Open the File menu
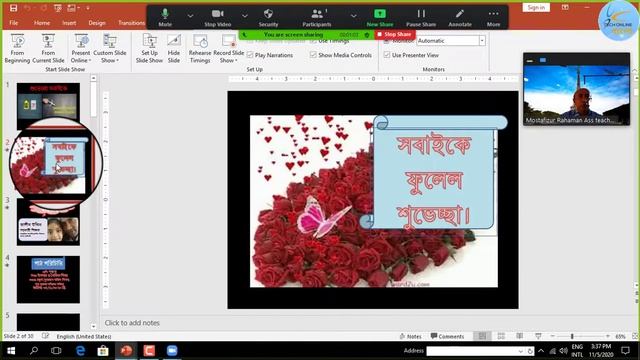 pyautogui.click(x=13, y=23)
